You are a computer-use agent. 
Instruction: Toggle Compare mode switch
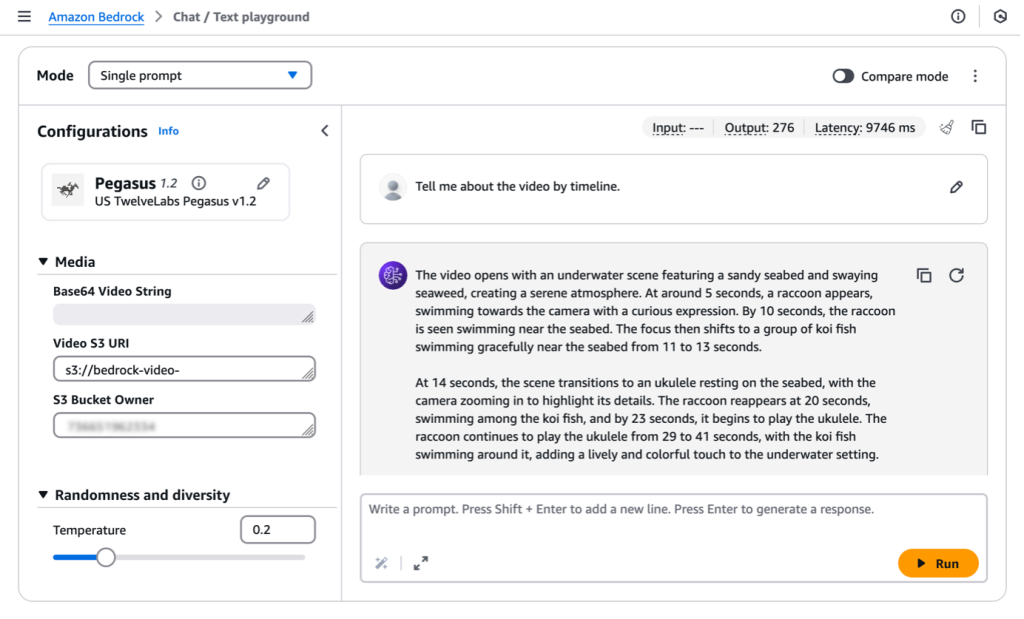coord(842,76)
